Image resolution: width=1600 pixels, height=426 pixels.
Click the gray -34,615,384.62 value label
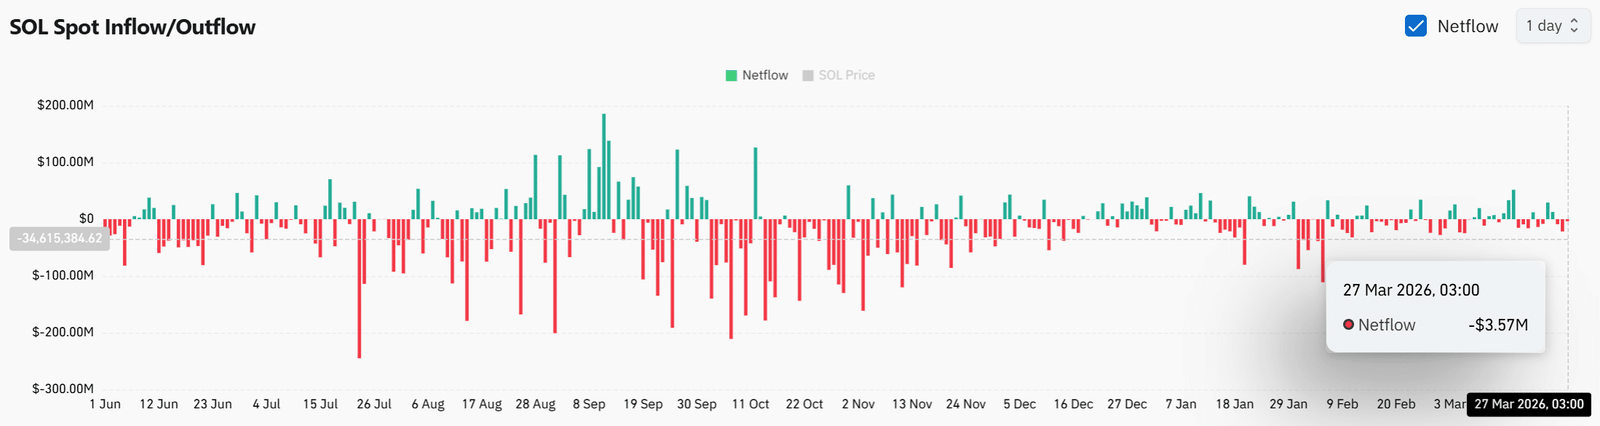click(x=60, y=238)
